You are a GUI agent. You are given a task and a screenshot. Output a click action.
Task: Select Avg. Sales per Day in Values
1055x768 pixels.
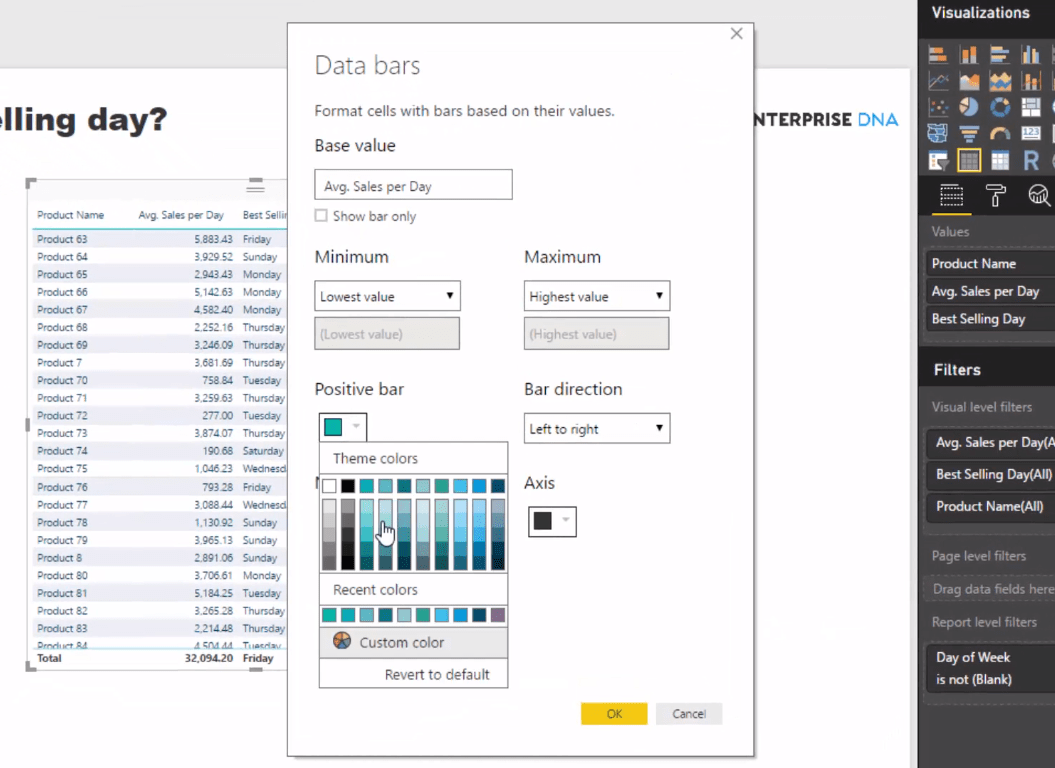pos(990,291)
